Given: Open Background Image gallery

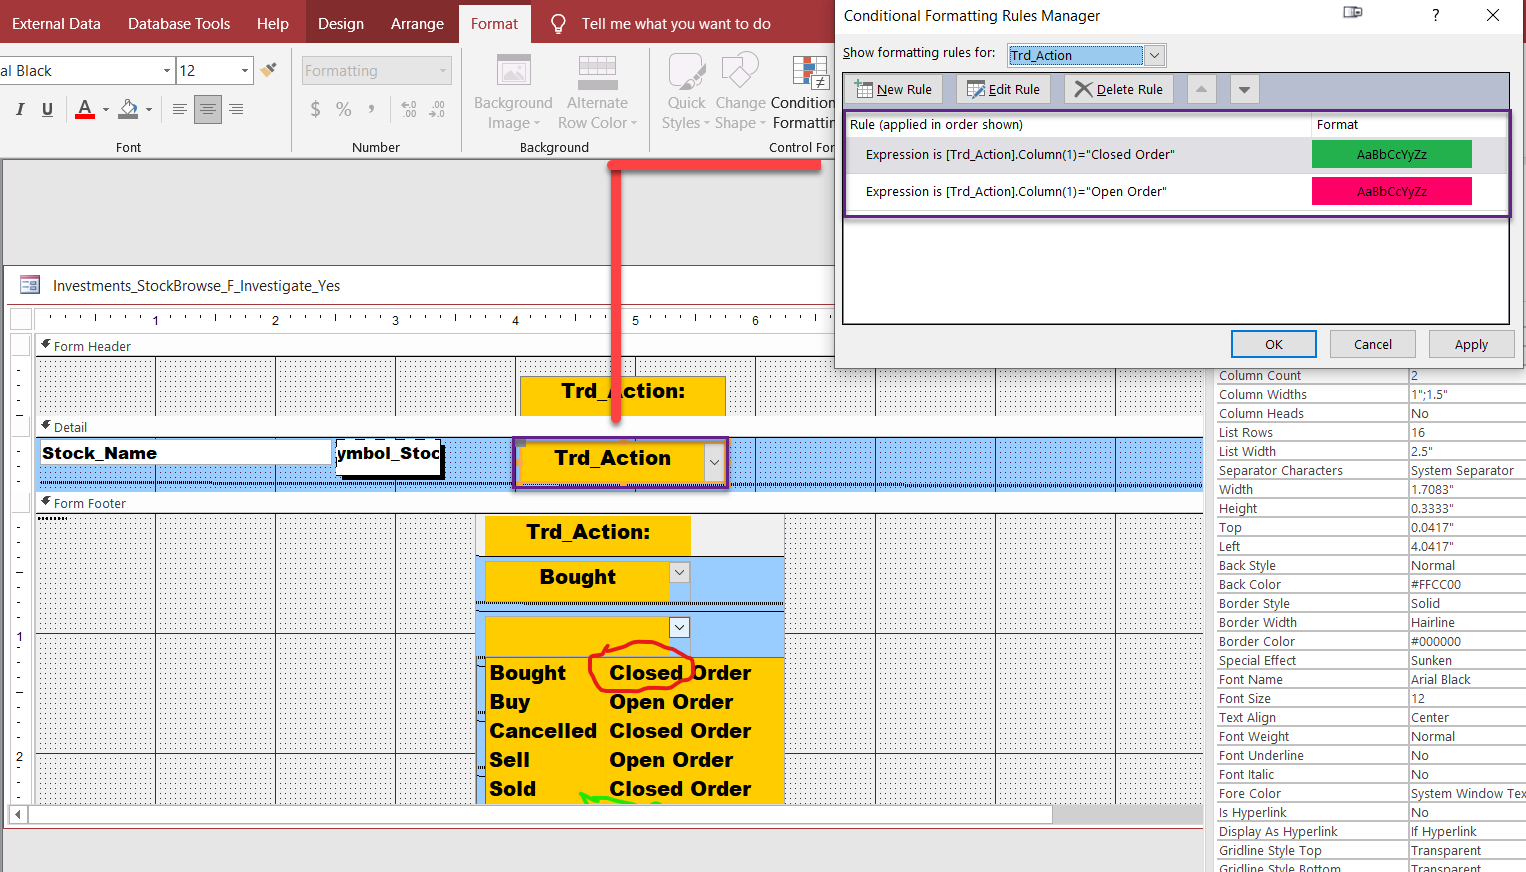Looking at the screenshot, I should point(513,92).
